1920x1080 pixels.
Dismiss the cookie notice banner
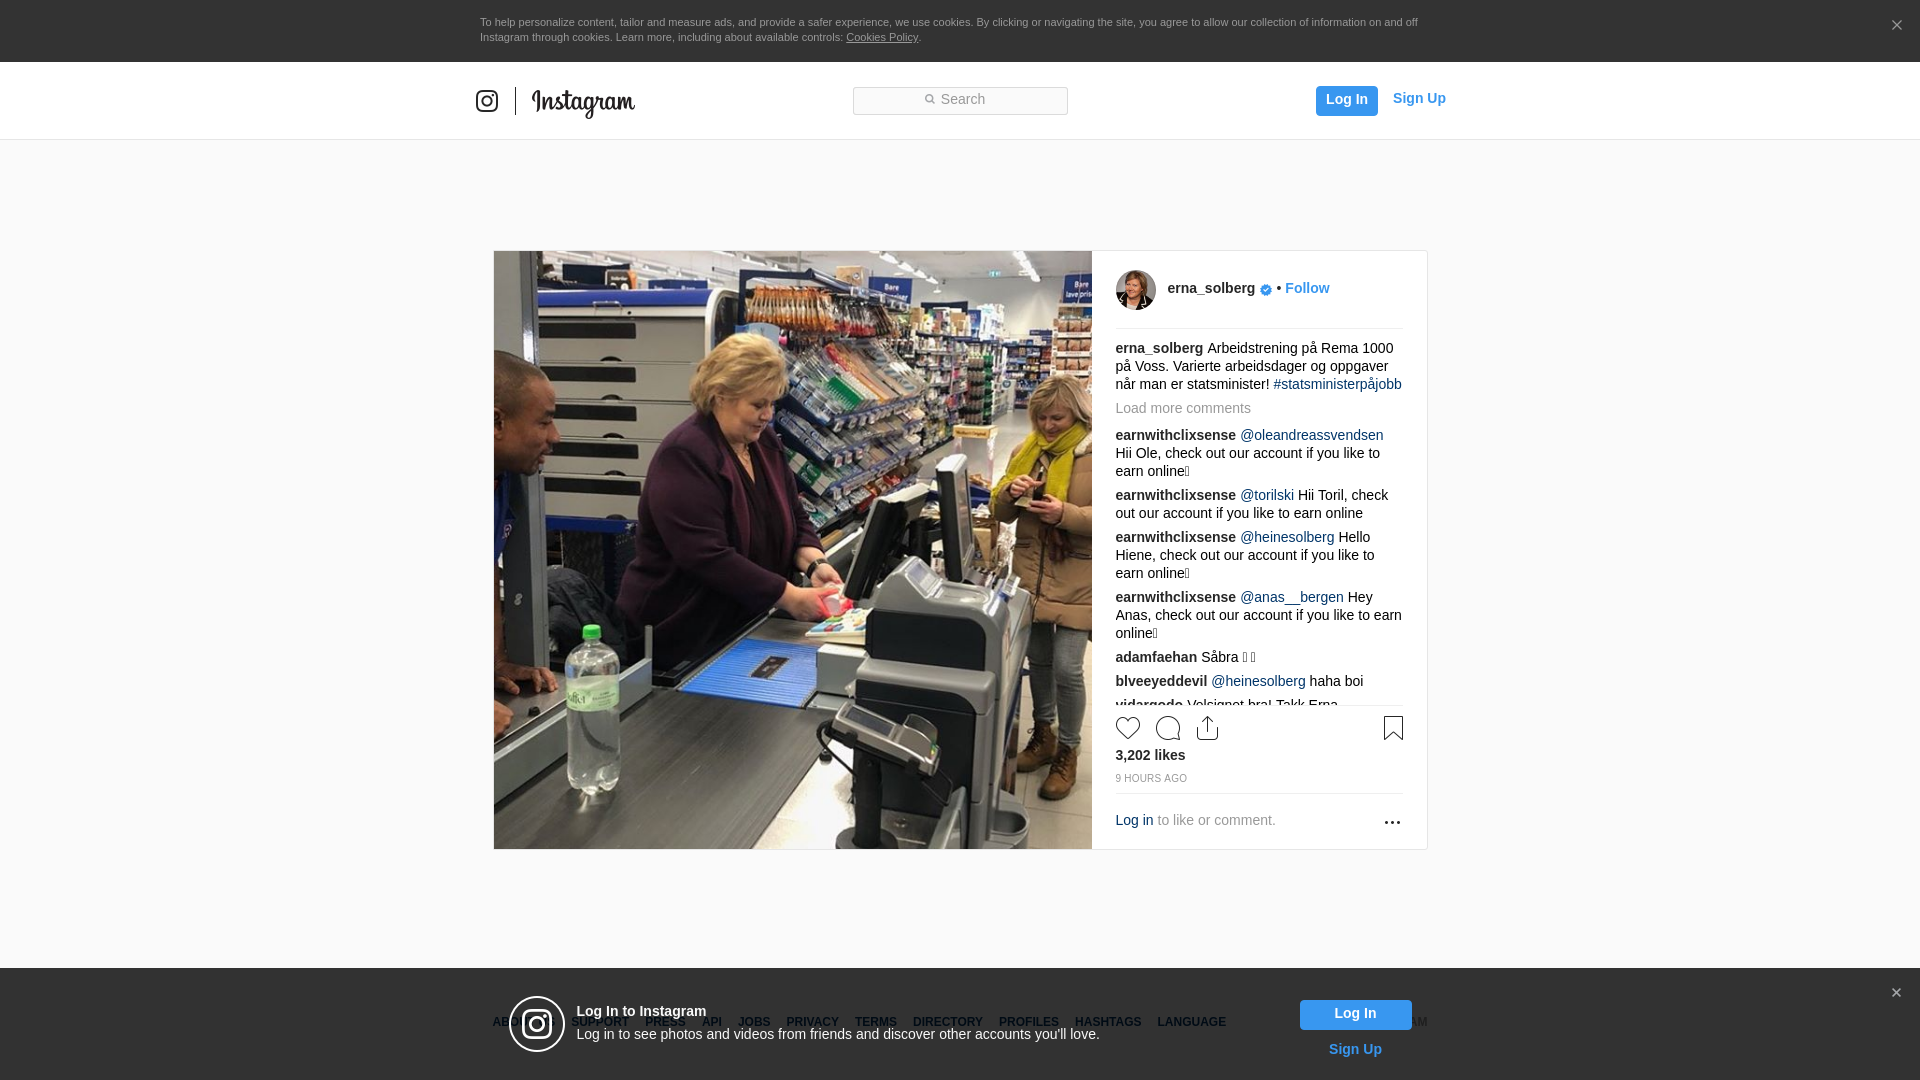[x=1896, y=26]
